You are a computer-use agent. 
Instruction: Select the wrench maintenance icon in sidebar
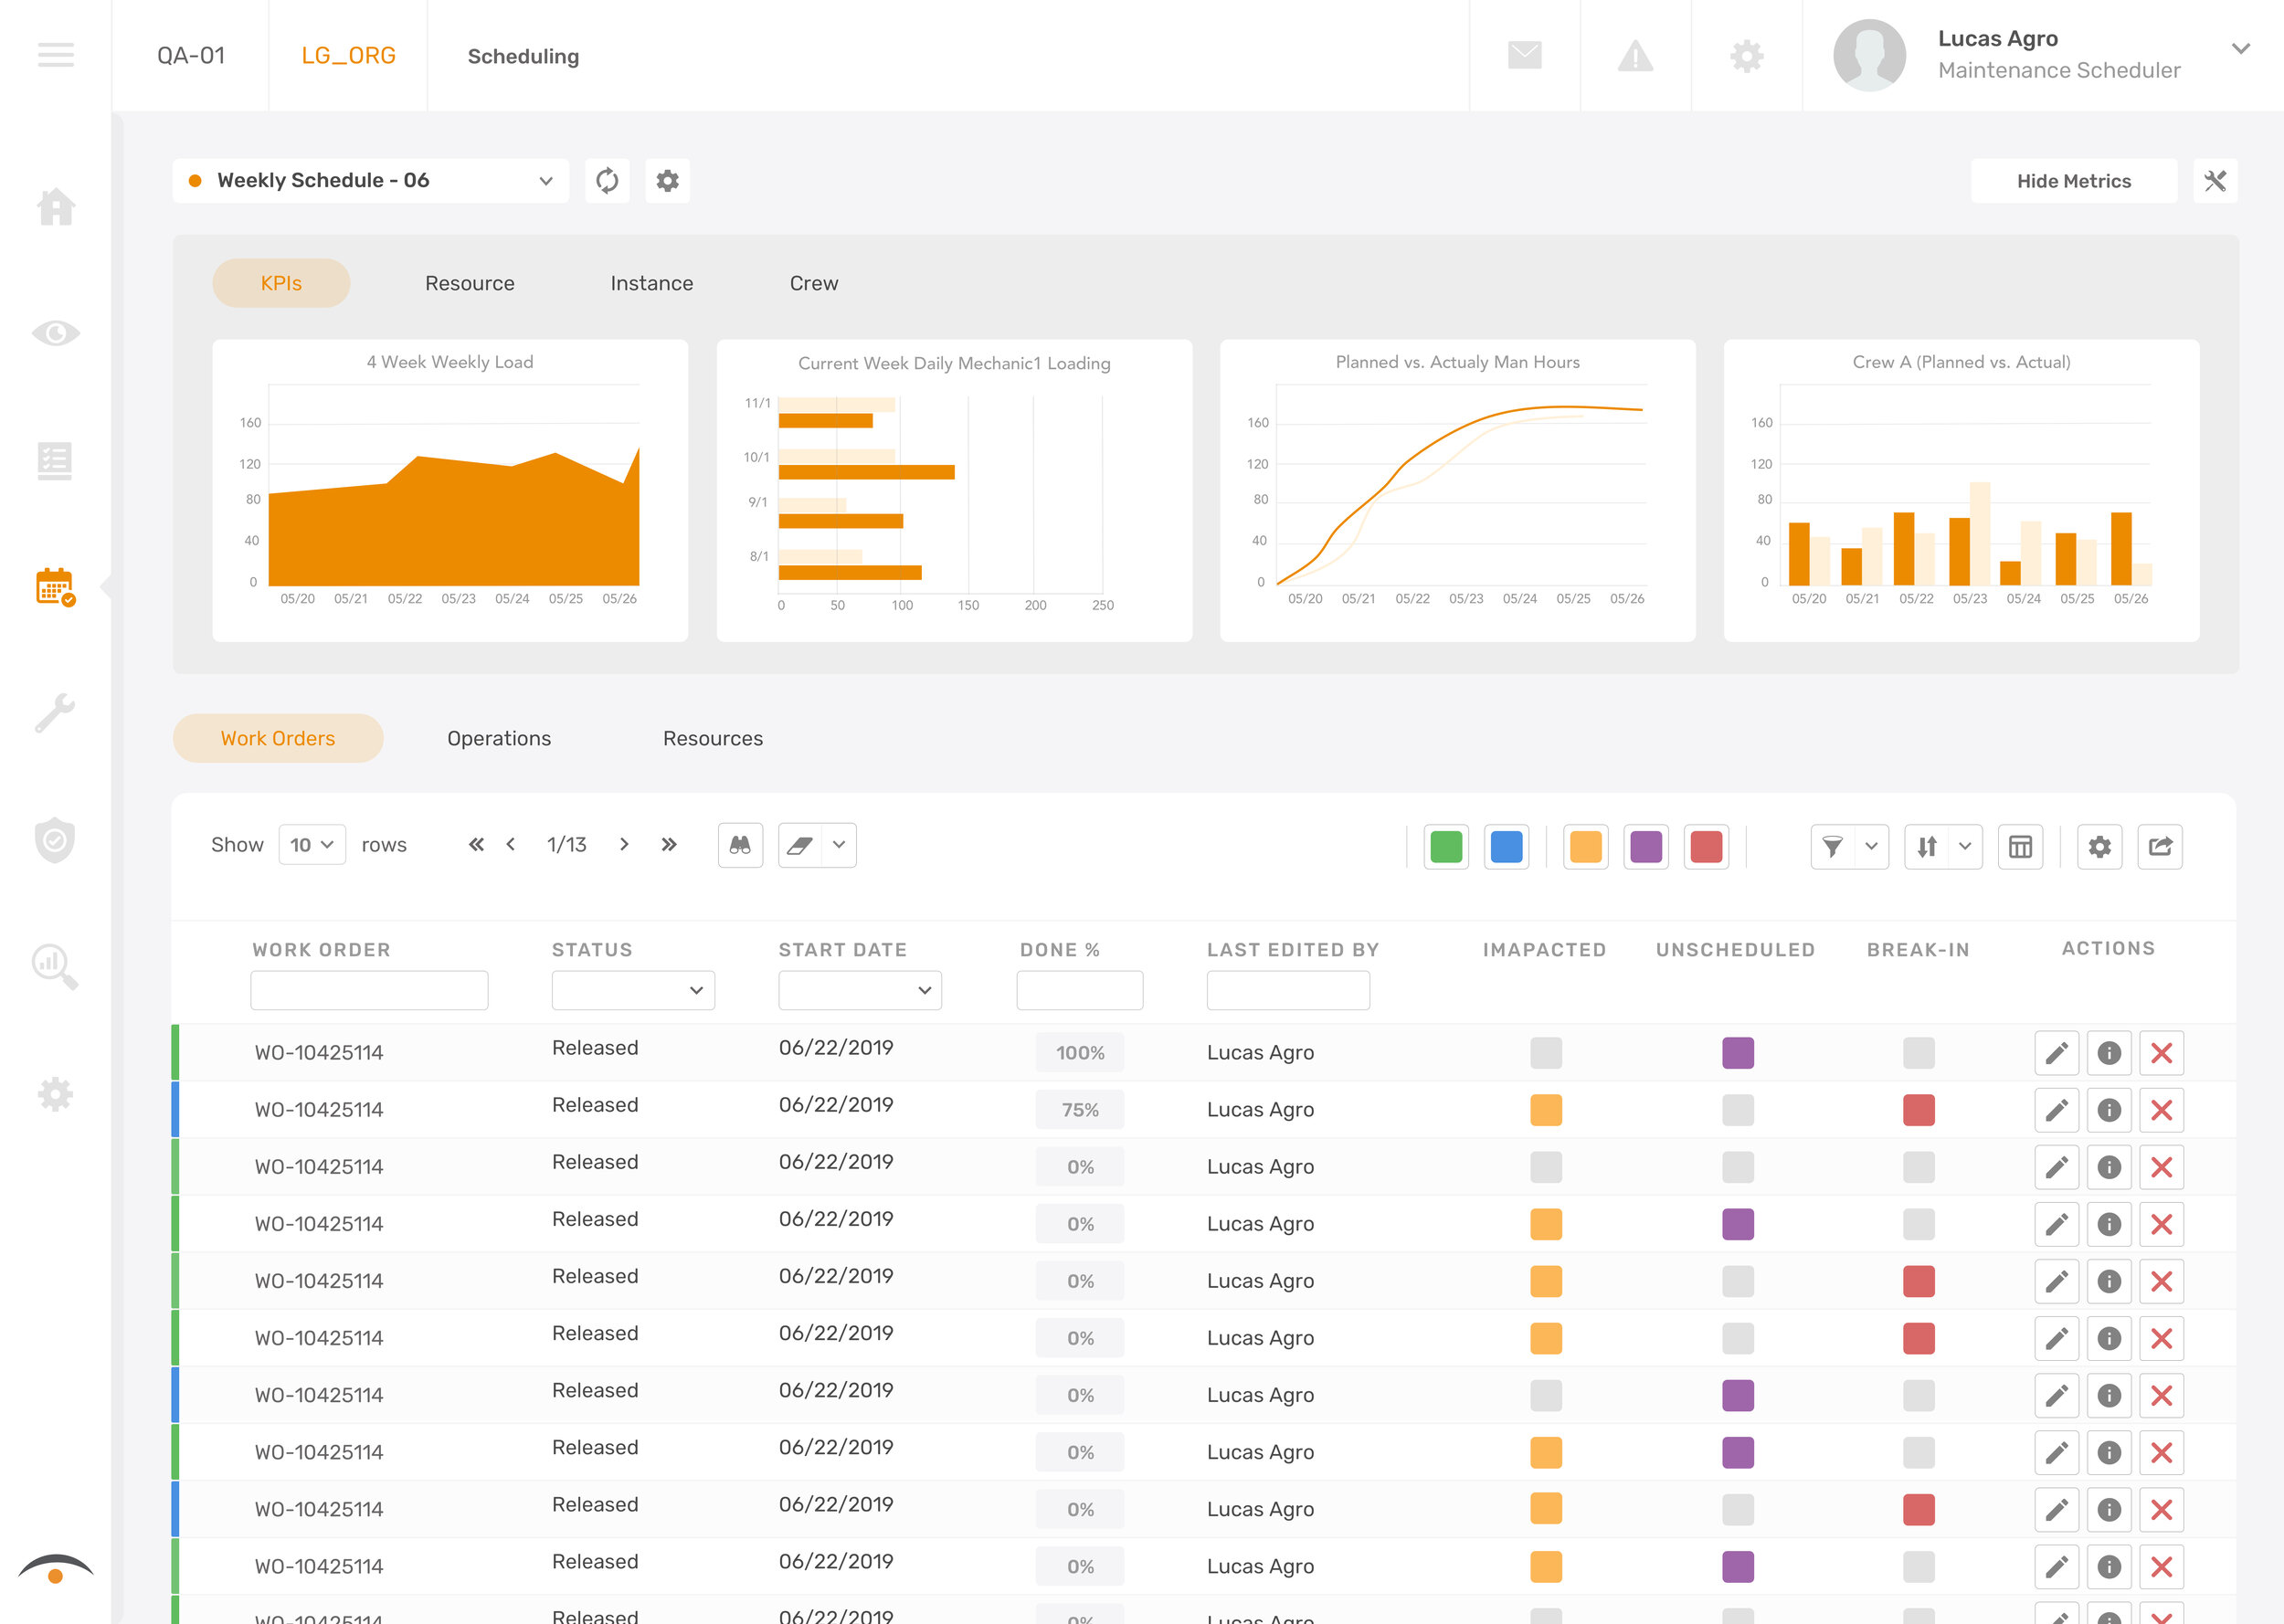click(x=55, y=712)
